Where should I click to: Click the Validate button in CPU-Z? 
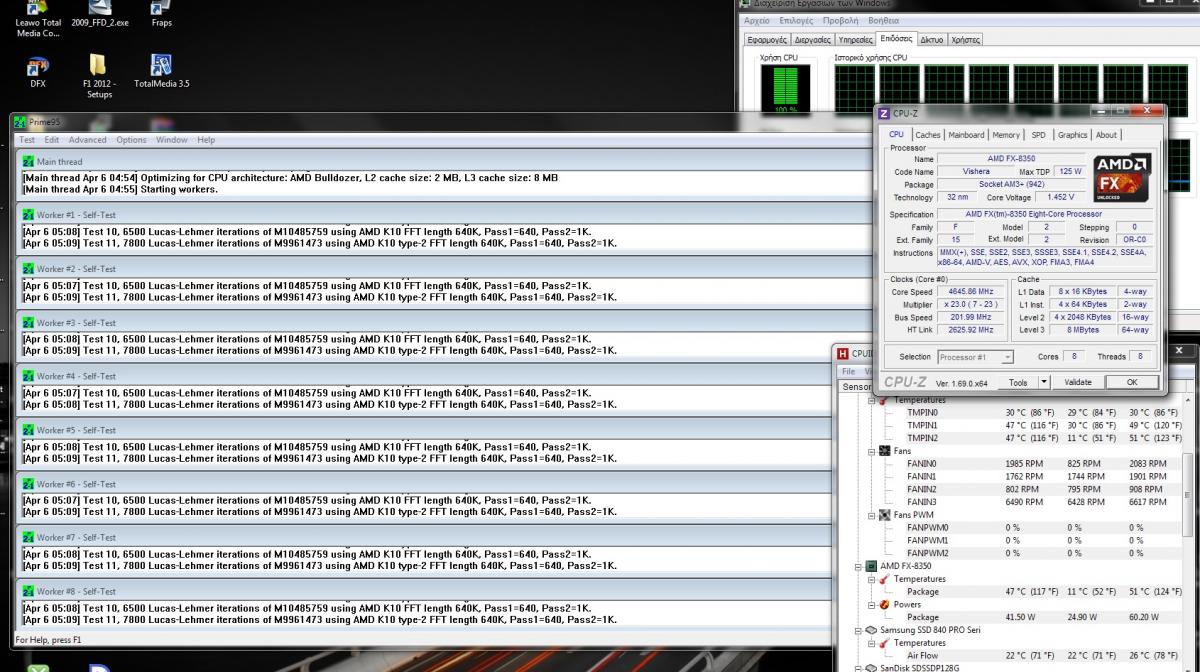click(x=1078, y=382)
